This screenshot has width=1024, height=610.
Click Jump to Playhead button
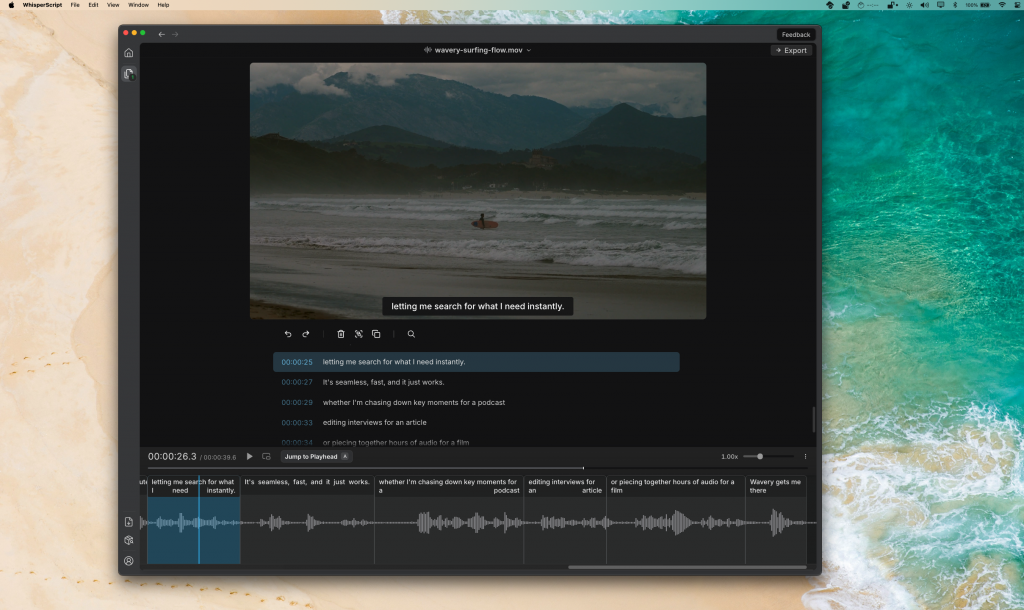[x=316, y=457]
